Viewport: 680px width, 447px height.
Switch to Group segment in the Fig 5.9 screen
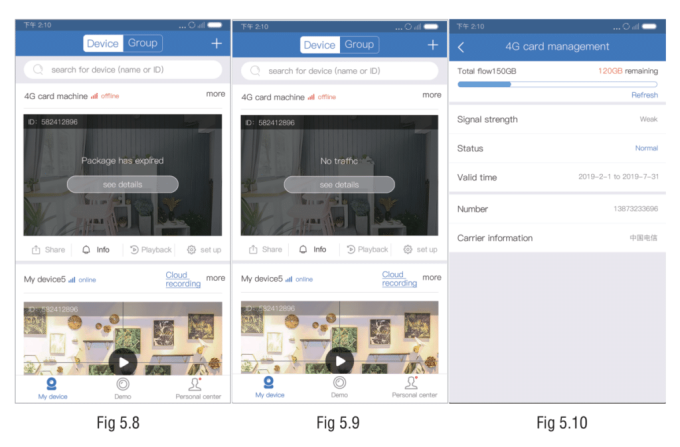[359, 44]
